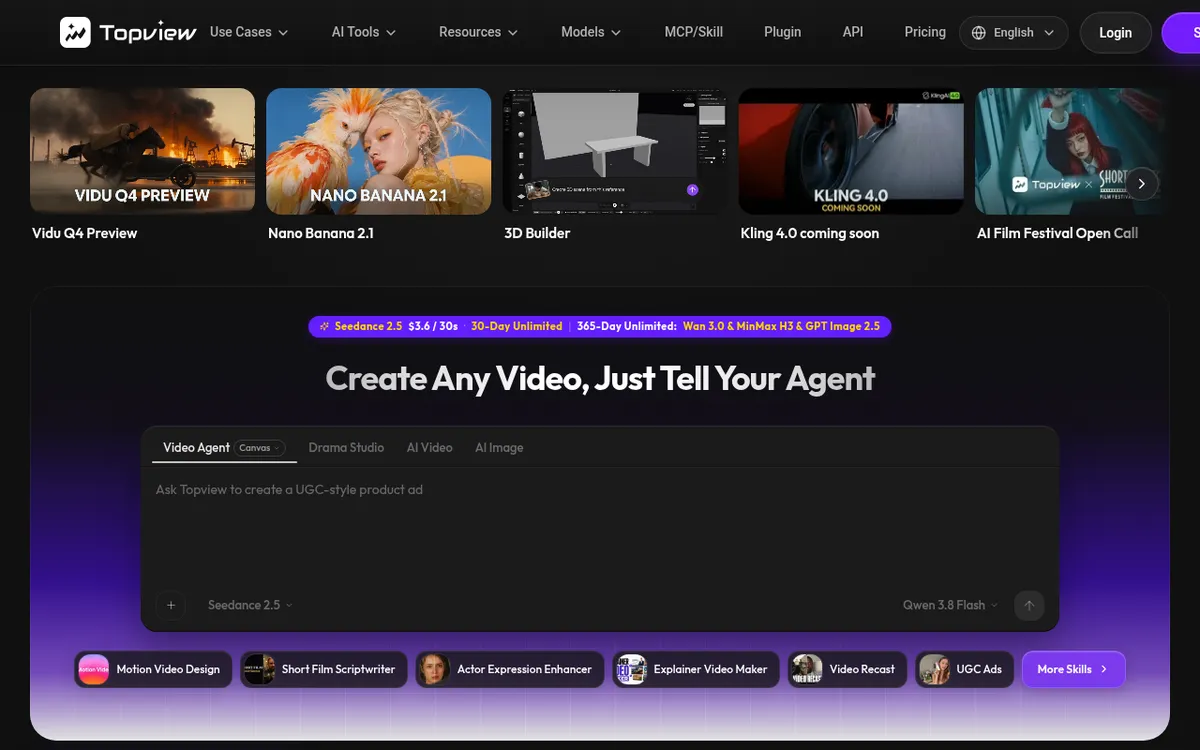Switch to the AI Video tab
Image resolution: width=1200 pixels, height=750 pixels.
pos(429,448)
